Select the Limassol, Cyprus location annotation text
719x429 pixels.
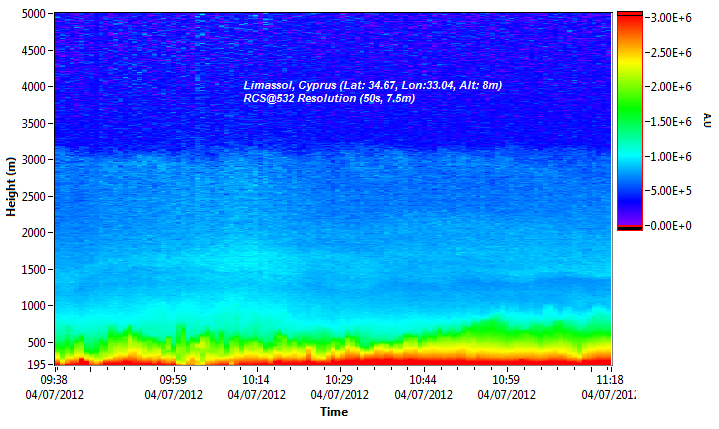pos(372,86)
